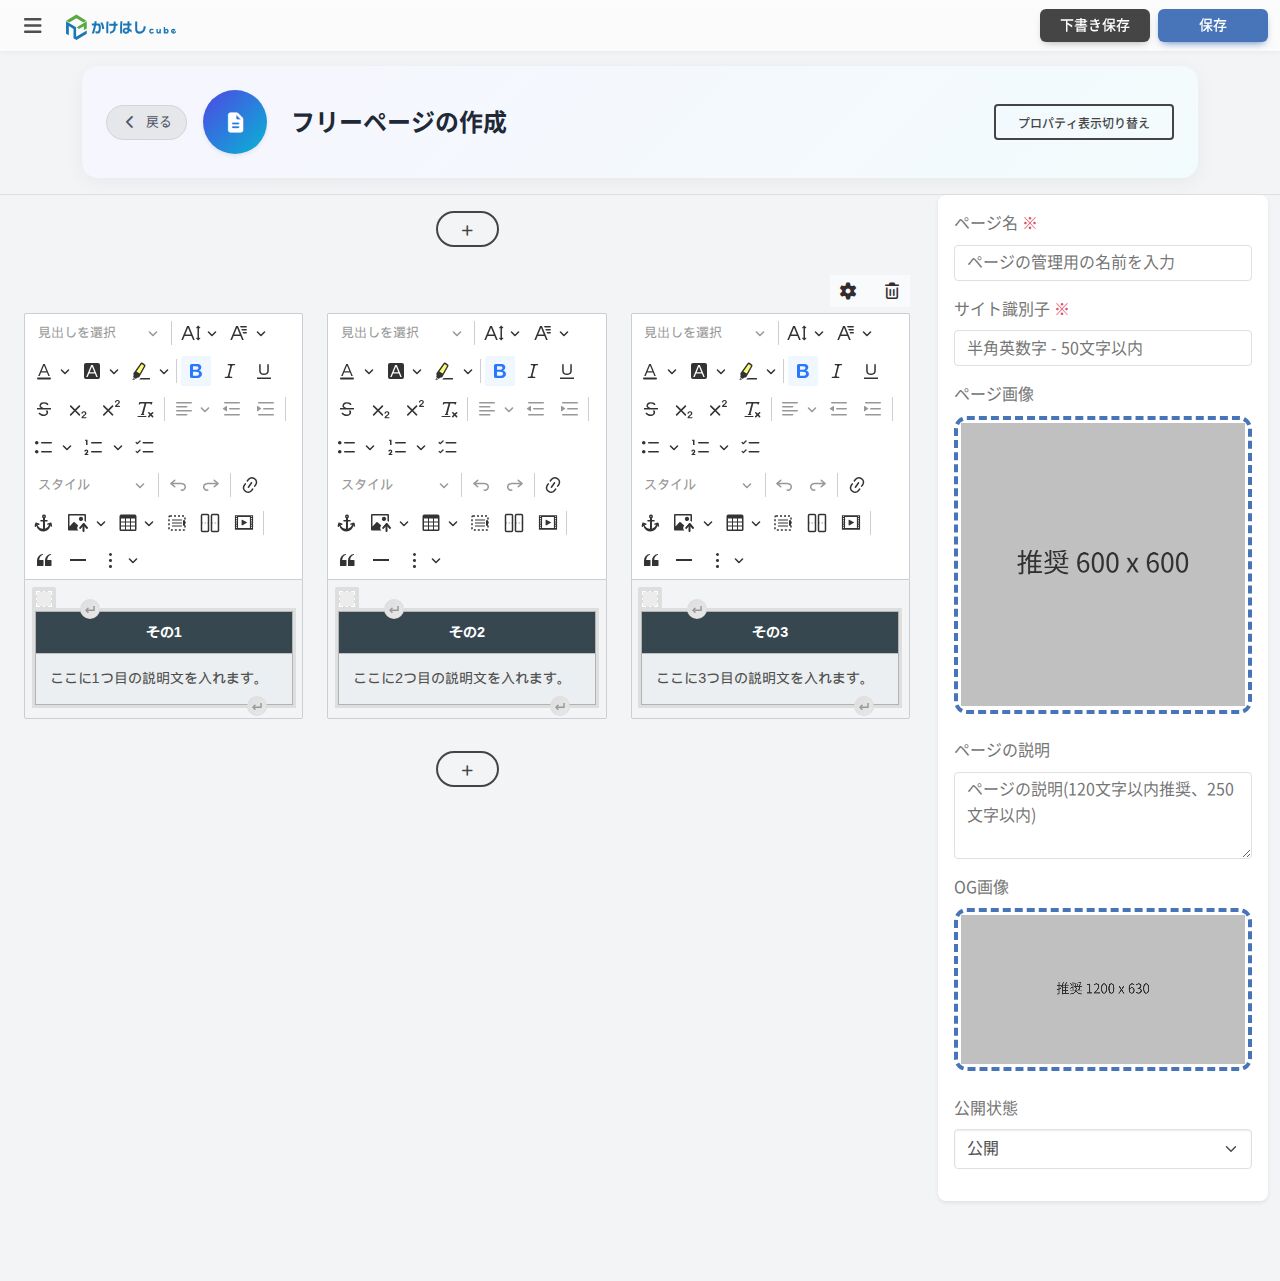Viewport: 1280px width, 1281px height.
Task: Insert horizontal line in the その1 editor
Action: click(78, 561)
